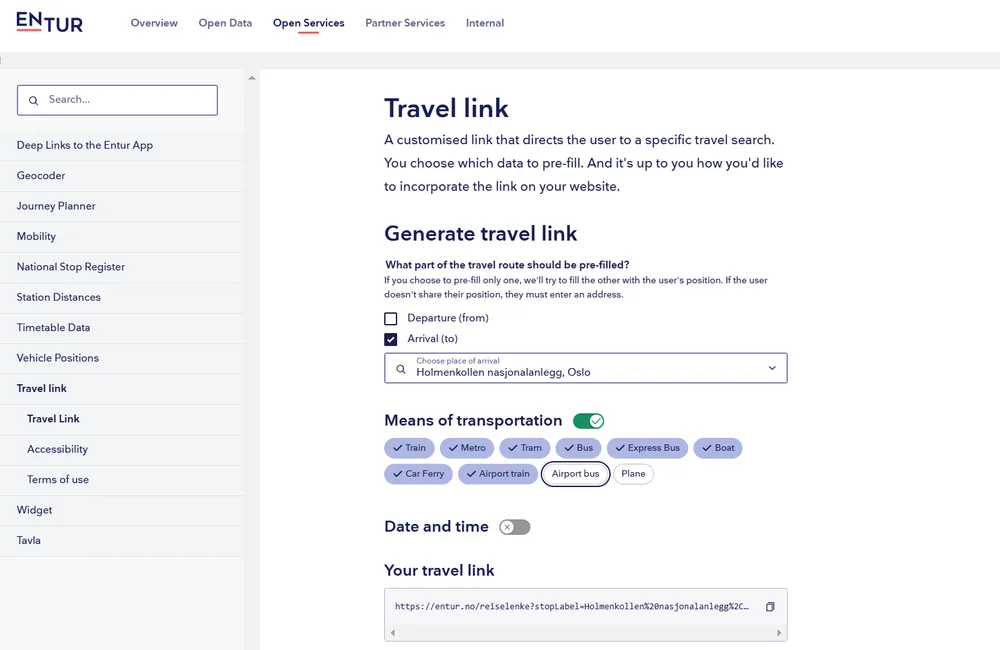Screen dimensions: 1000x650
Task: Deselect the Boat transport chip
Action: pos(718,448)
